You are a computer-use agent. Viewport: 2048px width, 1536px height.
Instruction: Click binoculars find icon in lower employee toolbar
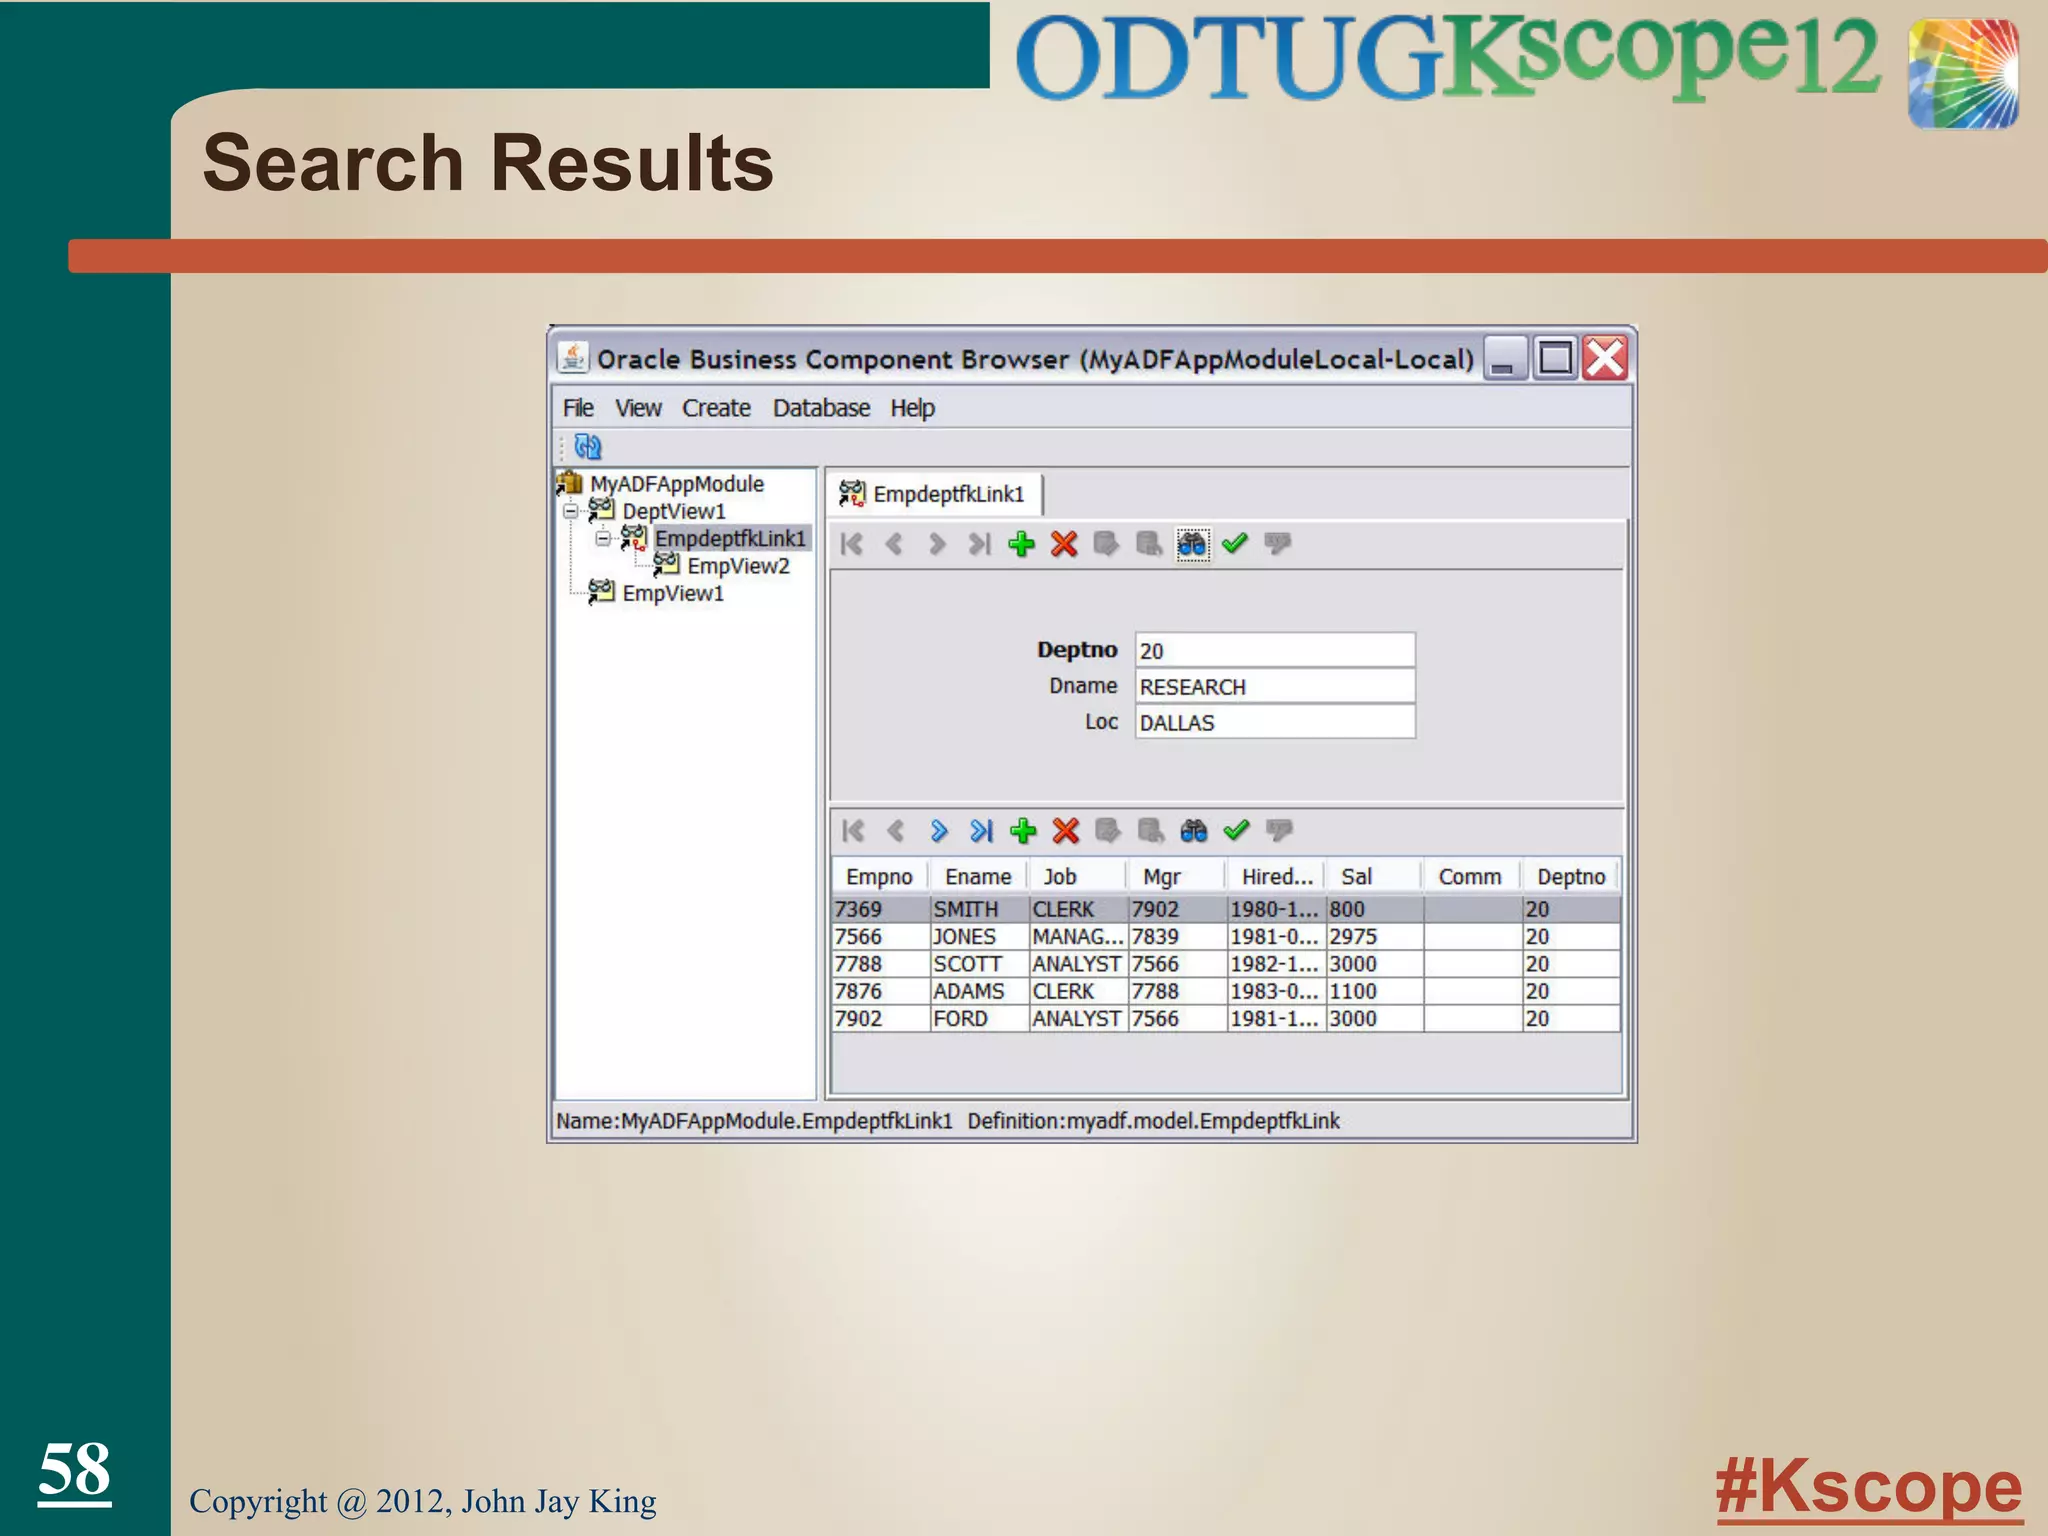[x=1194, y=831]
